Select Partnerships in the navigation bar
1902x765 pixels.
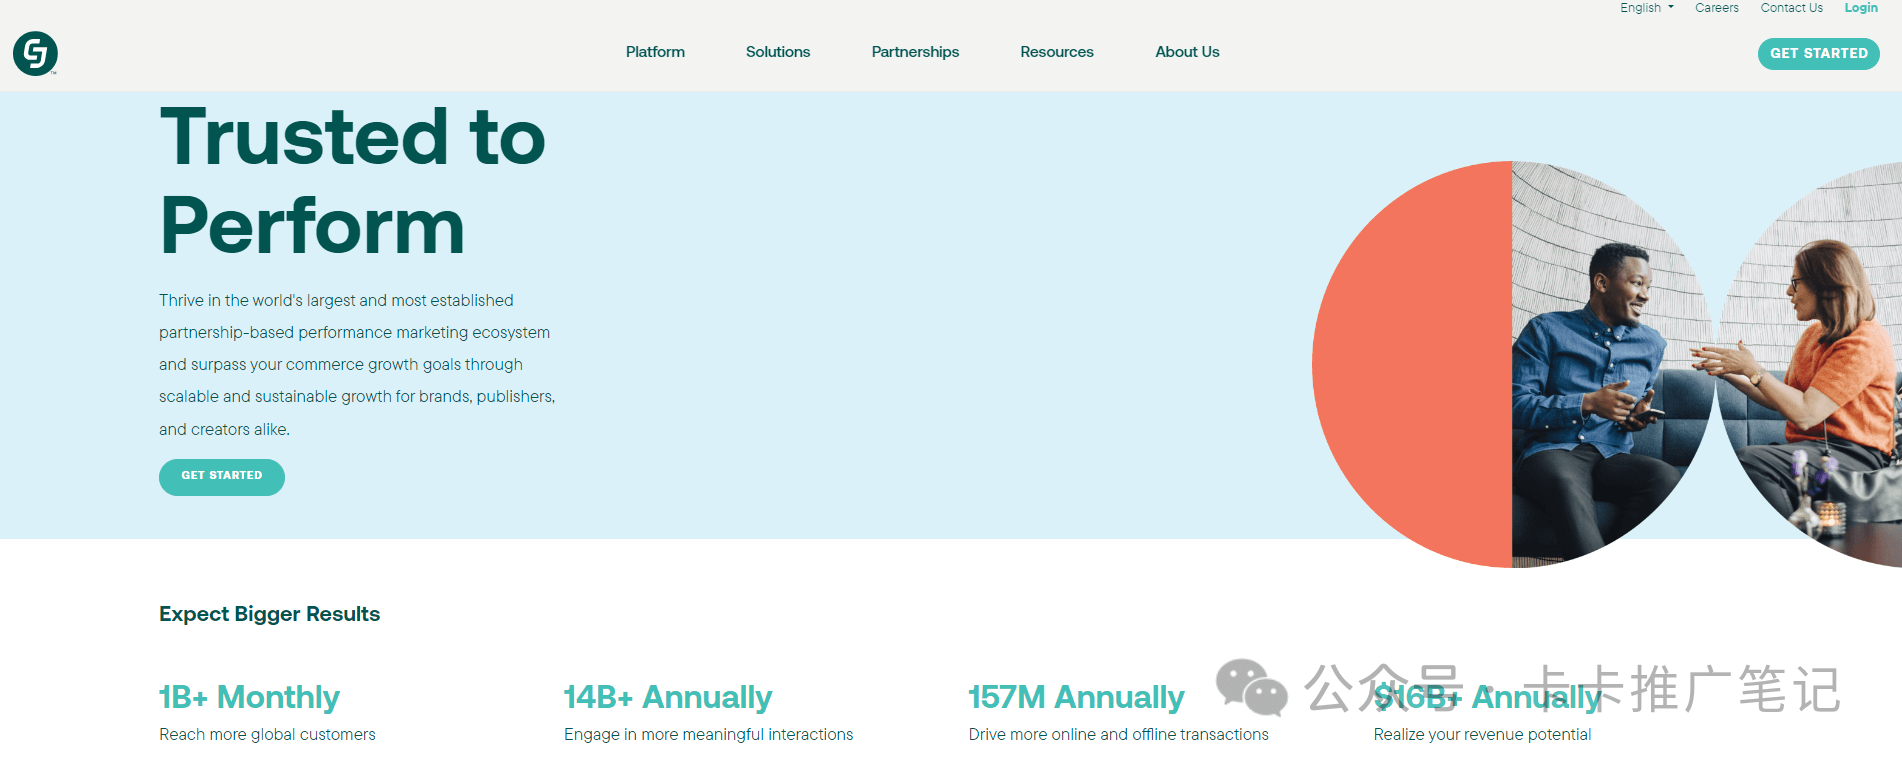coord(914,52)
